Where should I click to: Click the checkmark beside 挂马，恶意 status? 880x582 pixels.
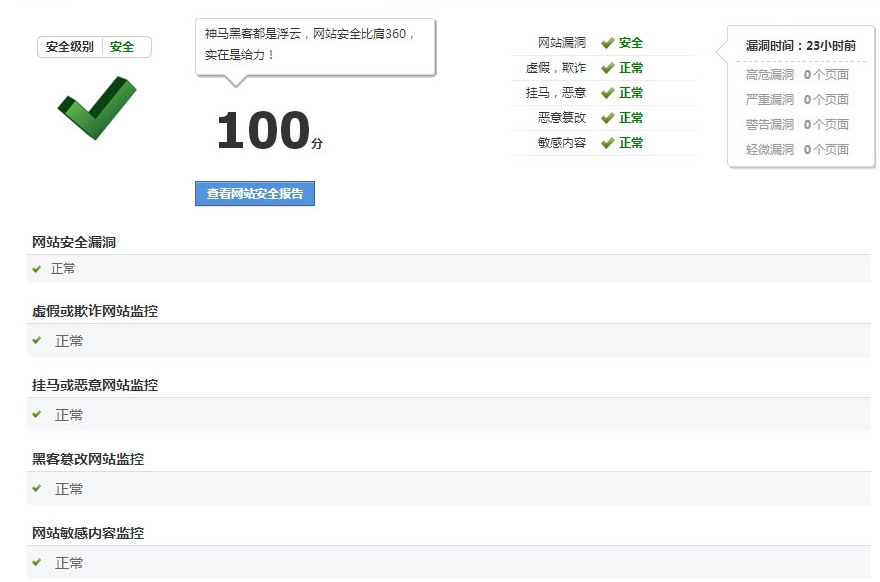pyautogui.click(x=607, y=93)
